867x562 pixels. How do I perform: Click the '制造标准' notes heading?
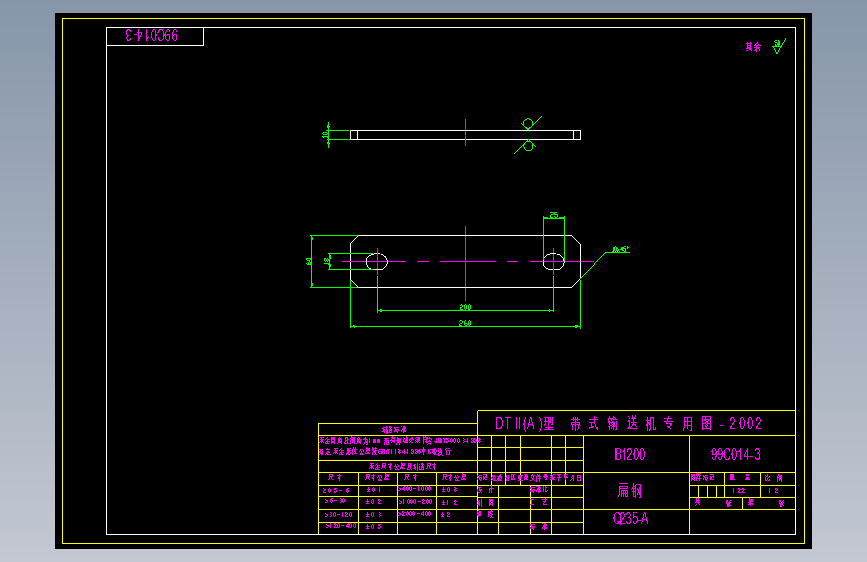pos(394,429)
